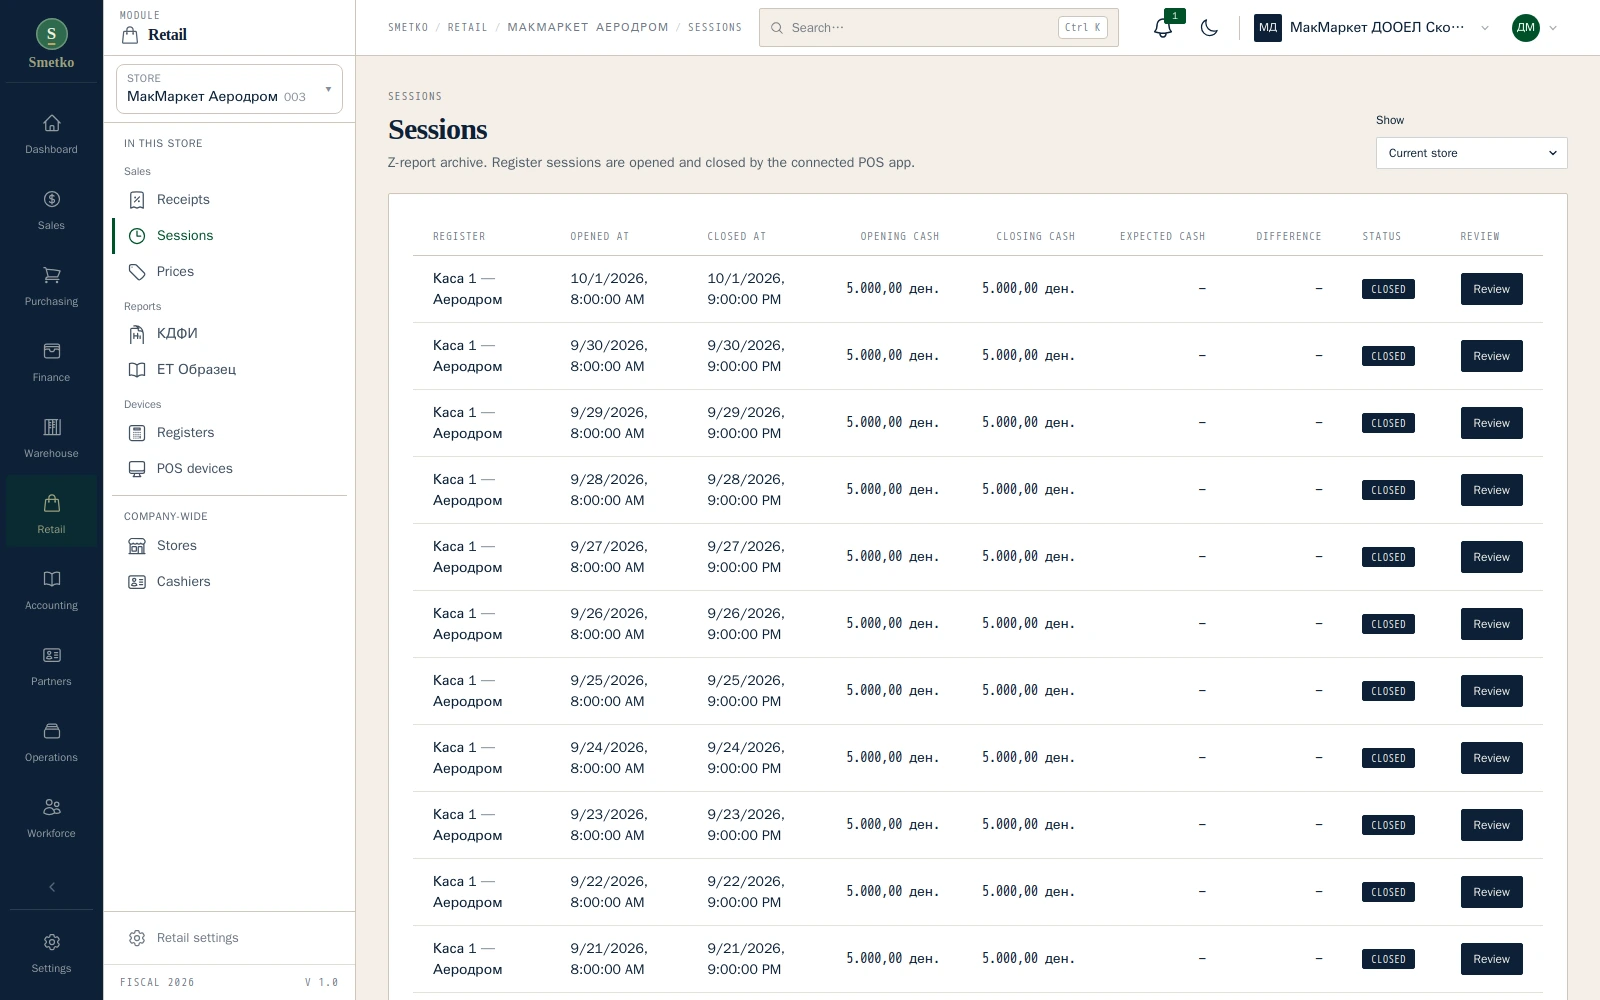1600x1000 pixels.
Task: Open the notifications bell
Action: tap(1163, 28)
